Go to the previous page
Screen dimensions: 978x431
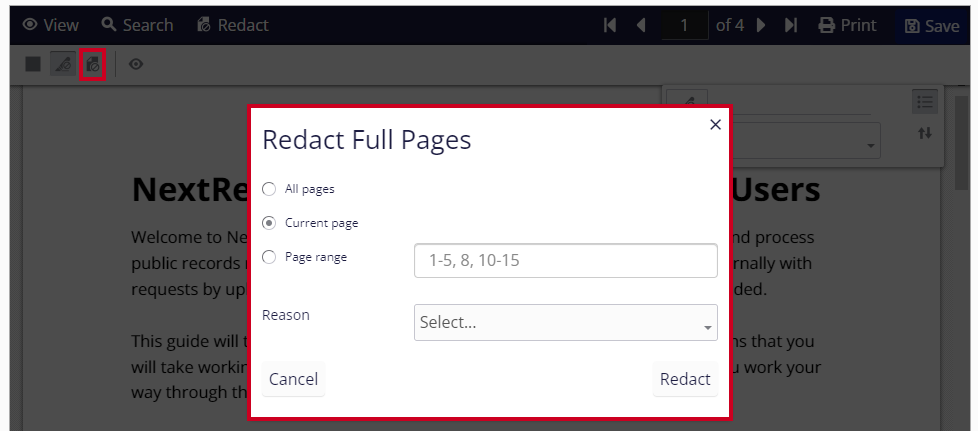641,25
